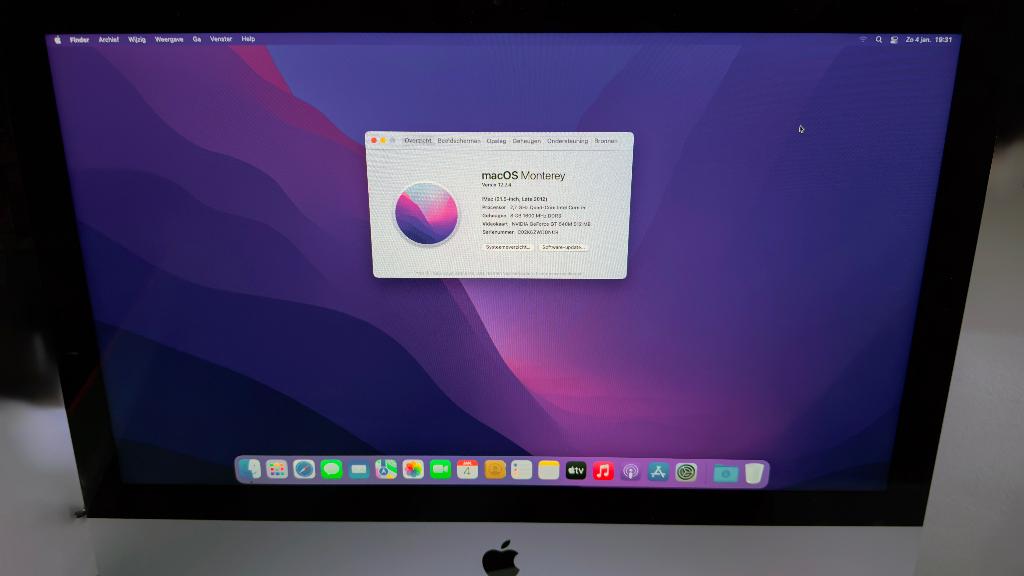Screen dimensions: 1024x576
Task: Open the Help menu
Action: pos(248,39)
